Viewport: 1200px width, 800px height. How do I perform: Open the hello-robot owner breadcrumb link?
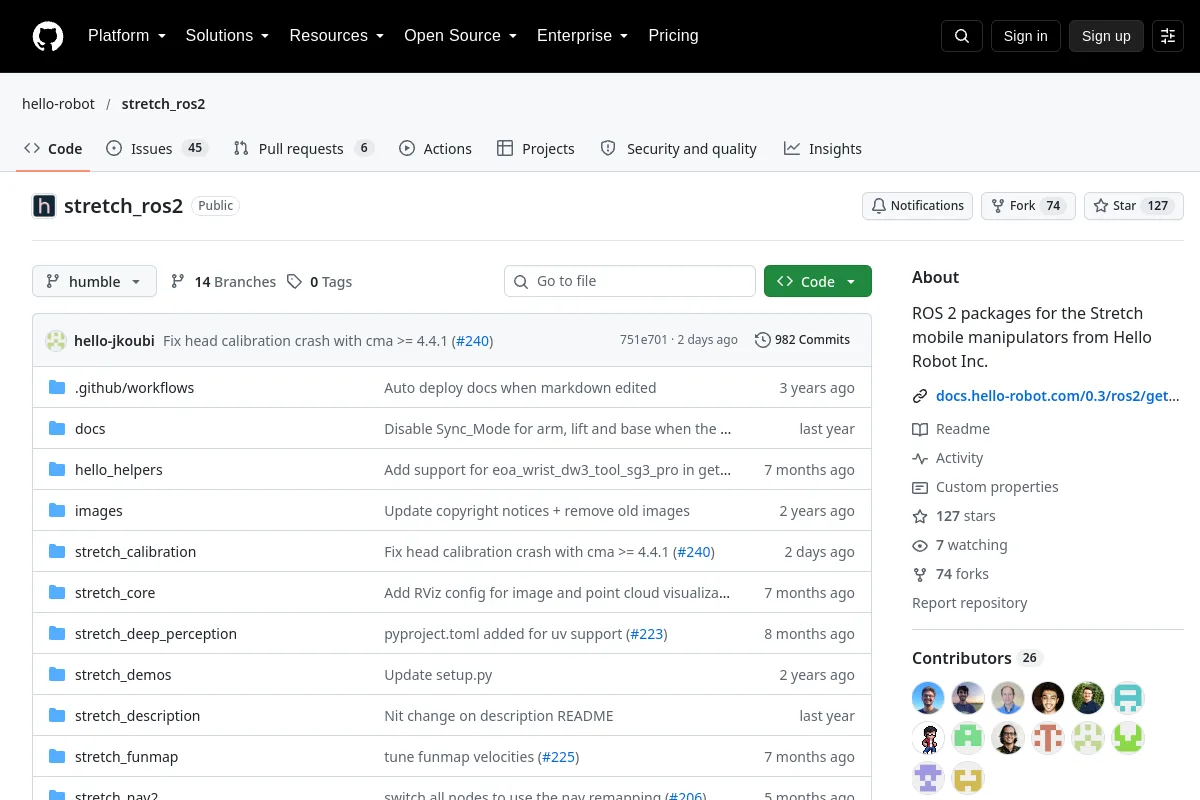(58, 104)
